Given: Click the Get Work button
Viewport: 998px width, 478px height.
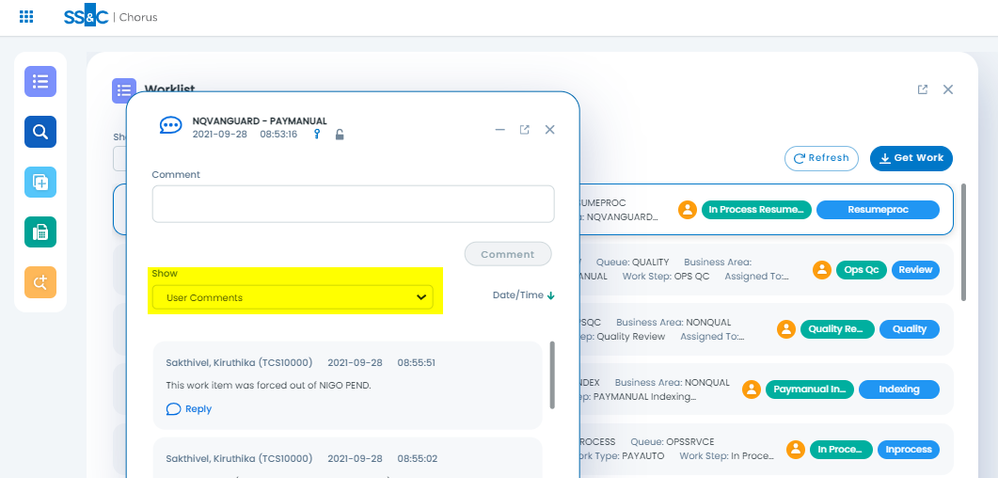Looking at the screenshot, I should (x=911, y=158).
